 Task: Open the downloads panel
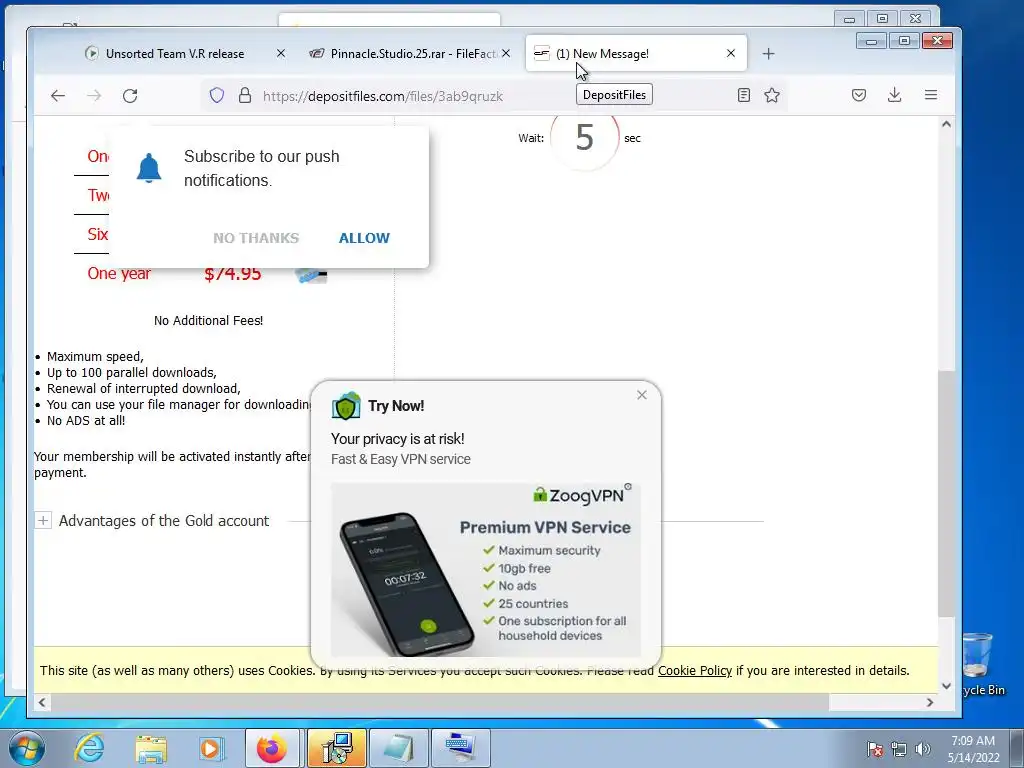point(895,95)
